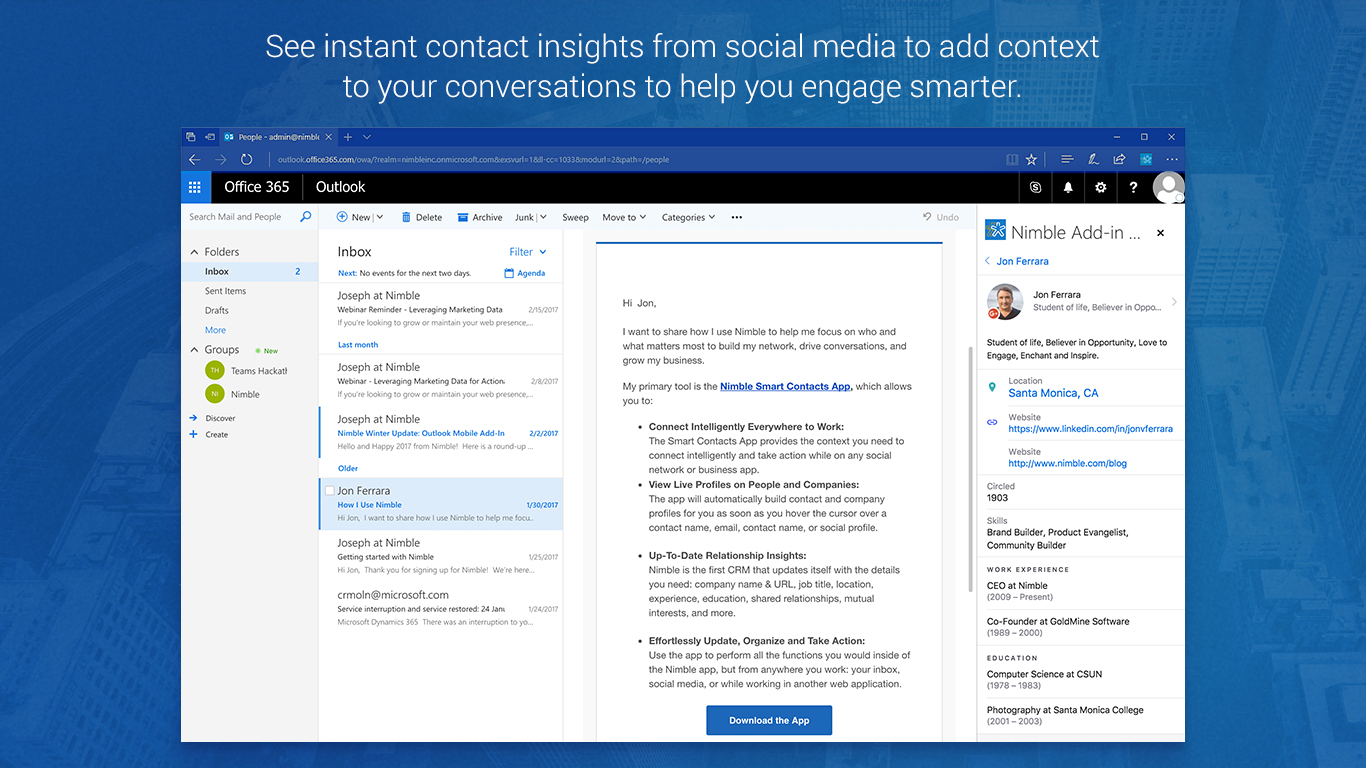Screen dimensions: 1366x768
Task: Click the Outlook app title
Action: point(340,187)
